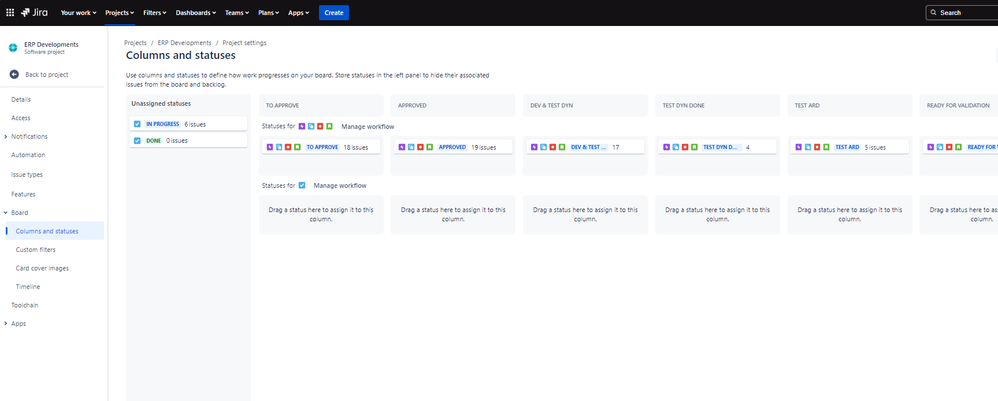Image resolution: width=998 pixels, height=401 pixels.
Task: Click the Bug icon on the TO APPROVE card
Action: click(x=288, y=147)
